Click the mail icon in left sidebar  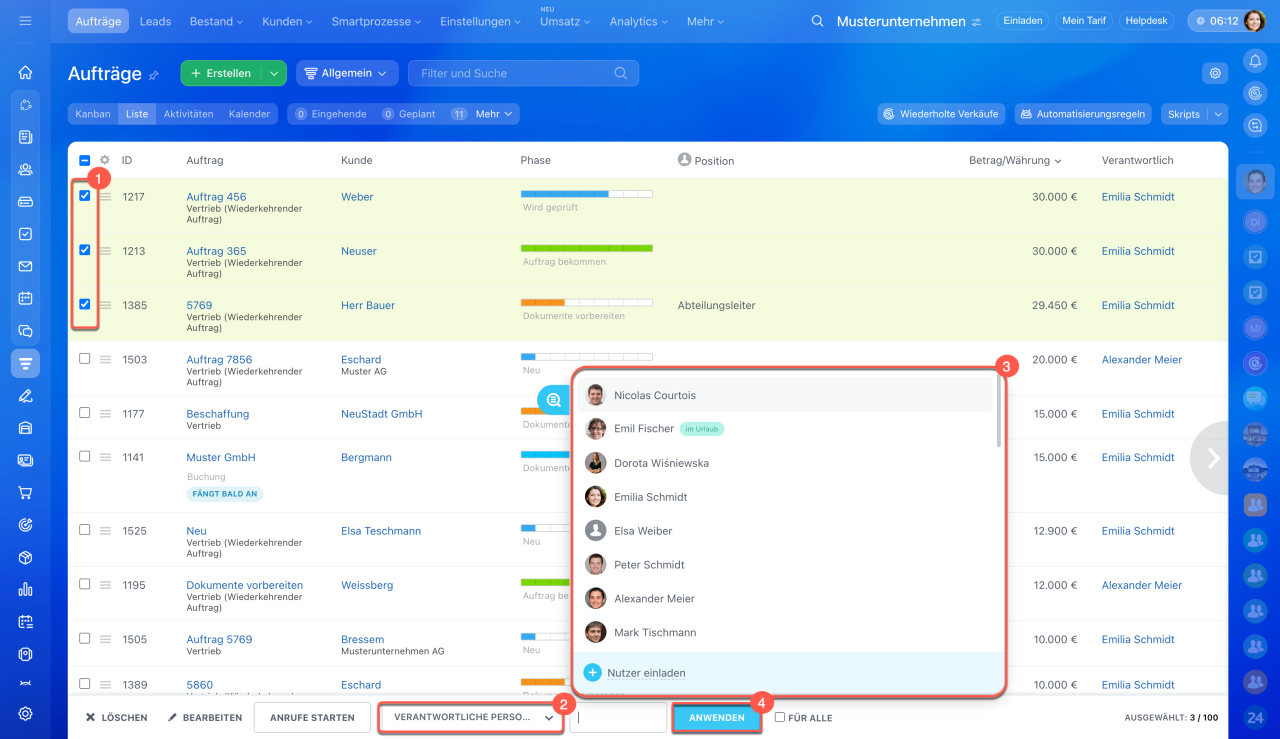coord(26,266)
